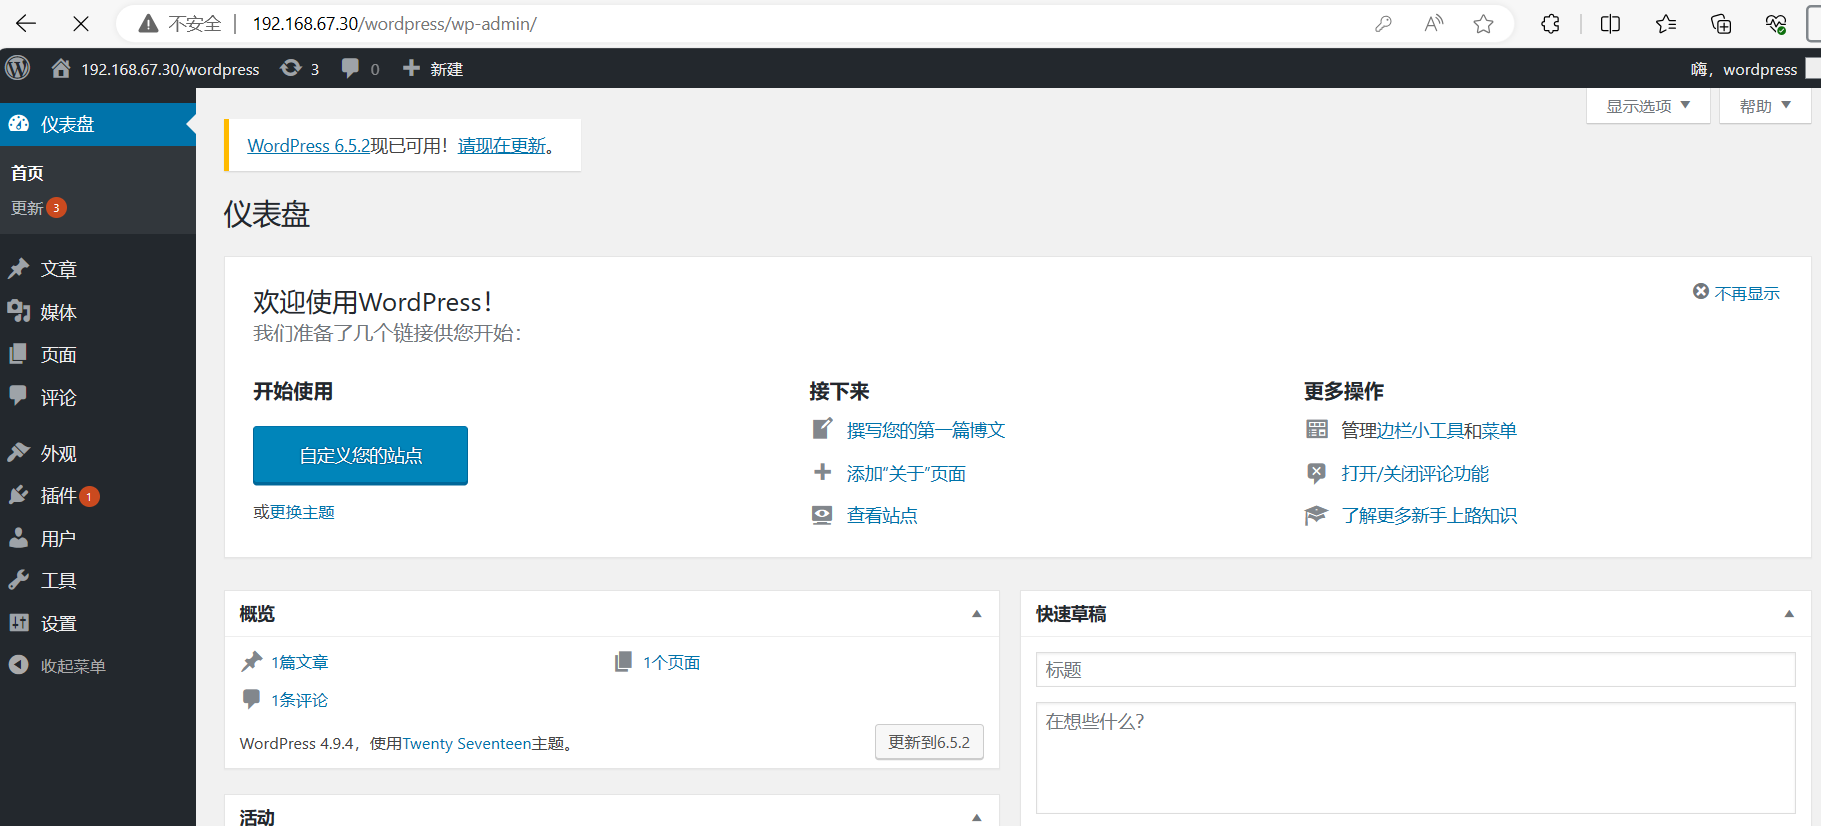The width and height of the screenshot is (1821, 826).
Task: Collapse the 快速草稿 panel arrow
Action: pyautogui.click(x=1789, y=614)
